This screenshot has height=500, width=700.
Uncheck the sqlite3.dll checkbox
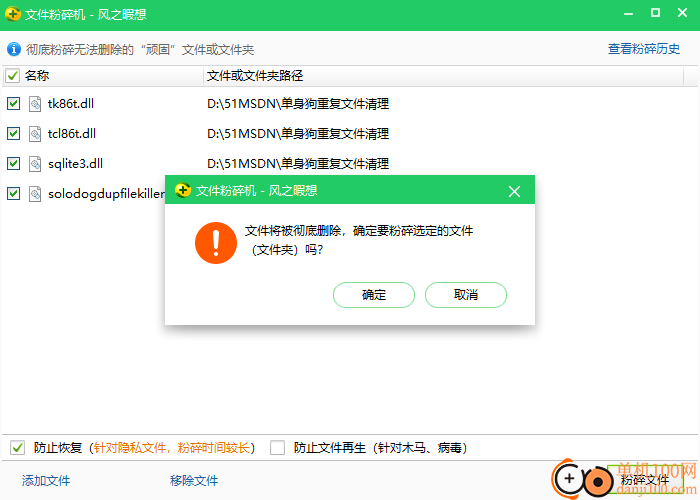(x=13, y=163)
